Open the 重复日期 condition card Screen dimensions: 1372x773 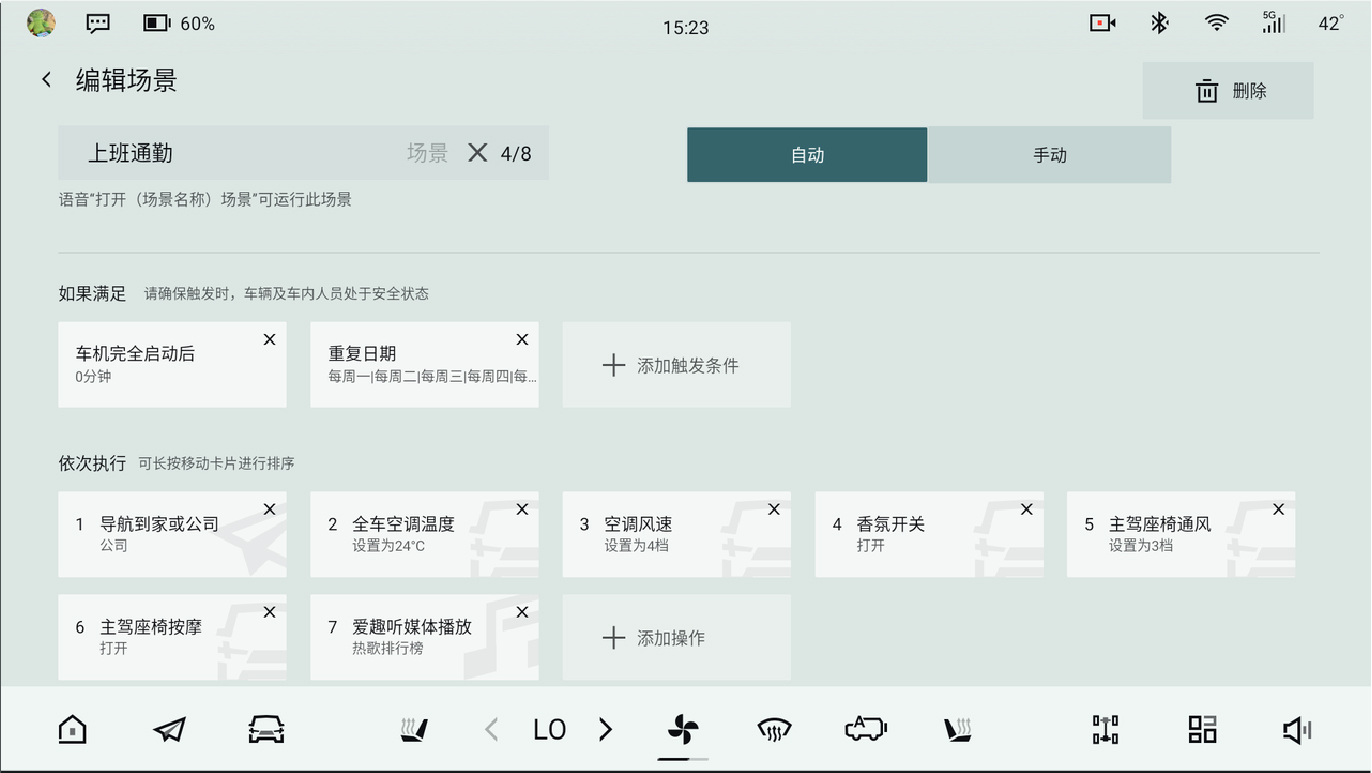pyautogui.click(x=424, y=365)
